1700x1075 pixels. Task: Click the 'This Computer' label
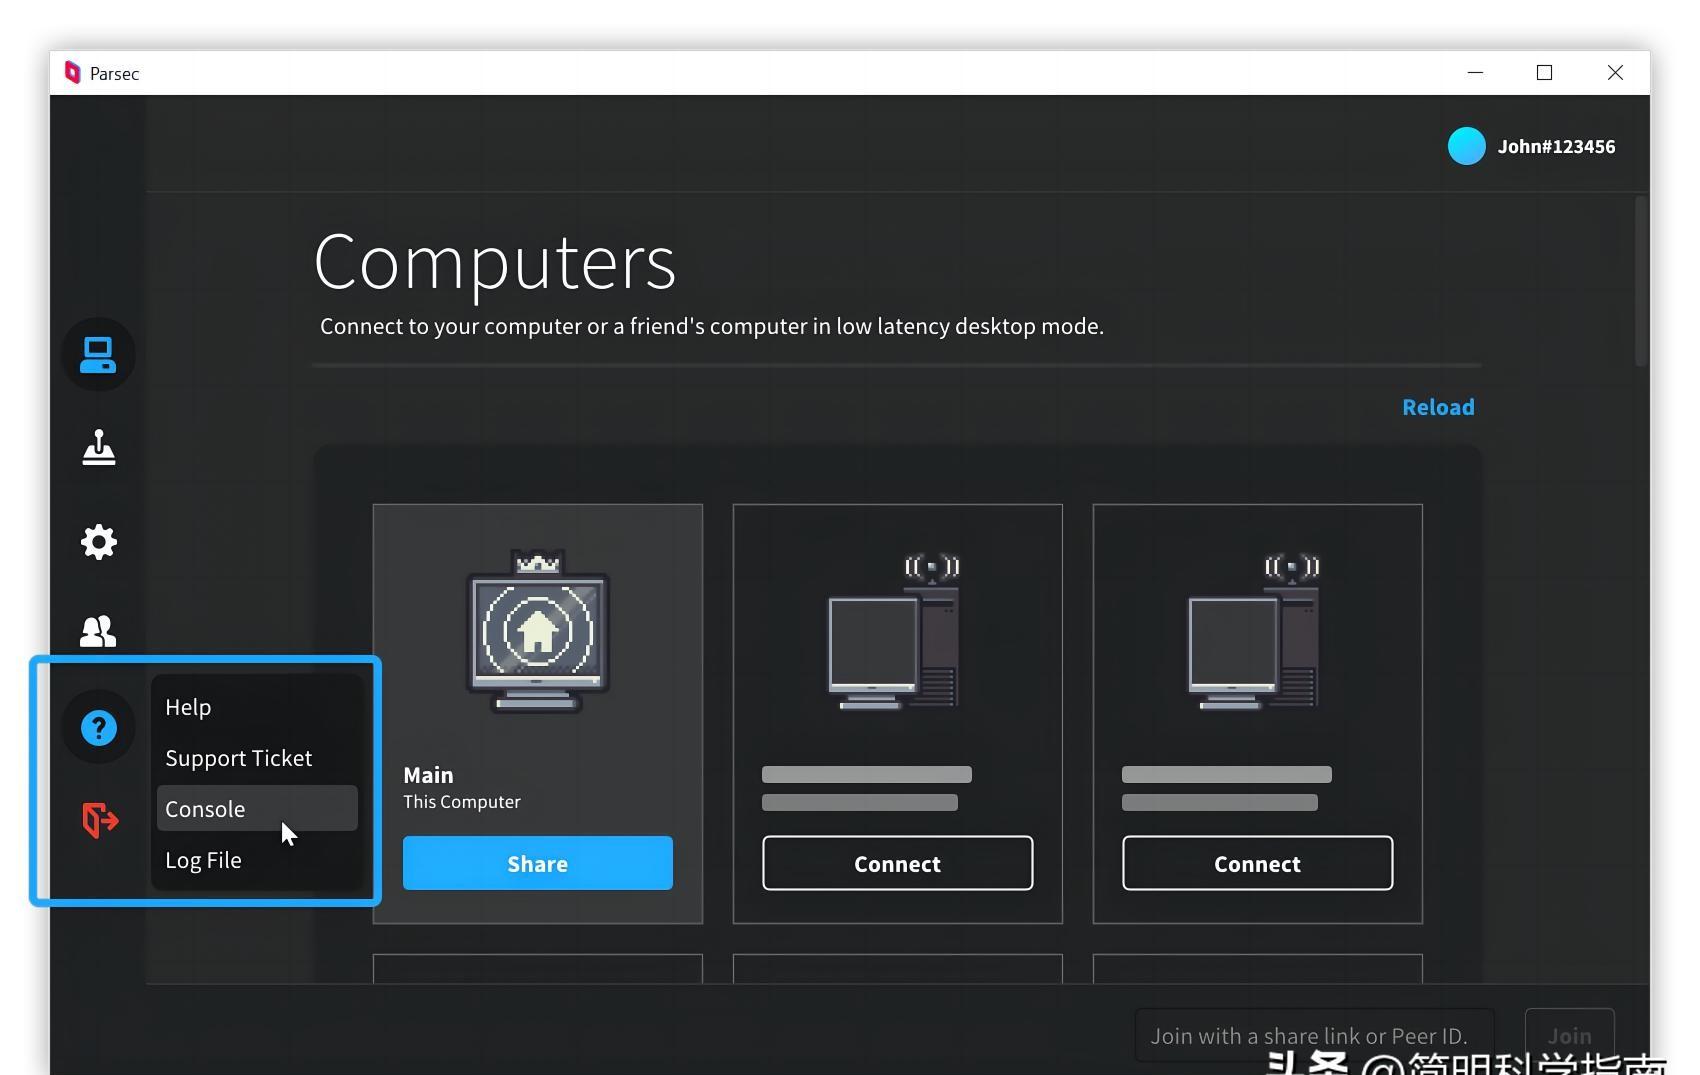(462, 802)
